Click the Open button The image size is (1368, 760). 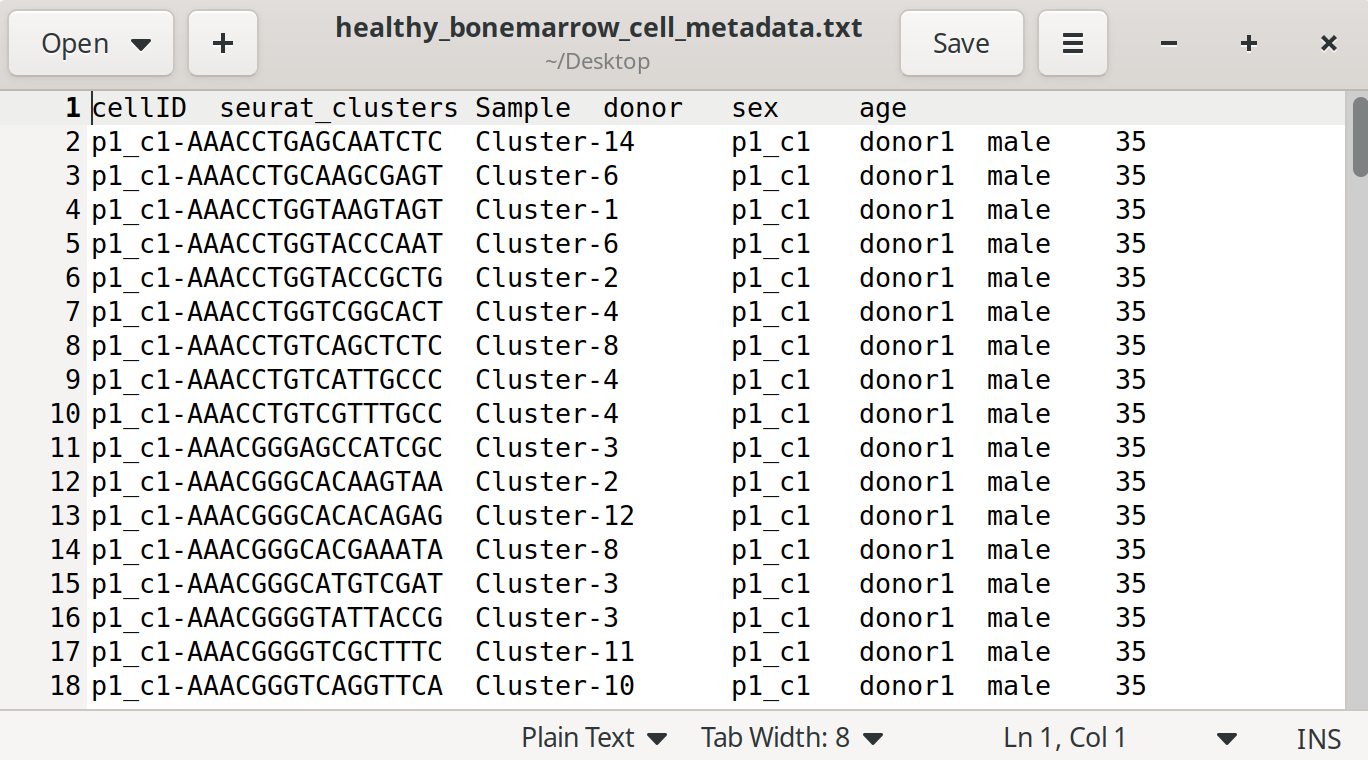76,43
